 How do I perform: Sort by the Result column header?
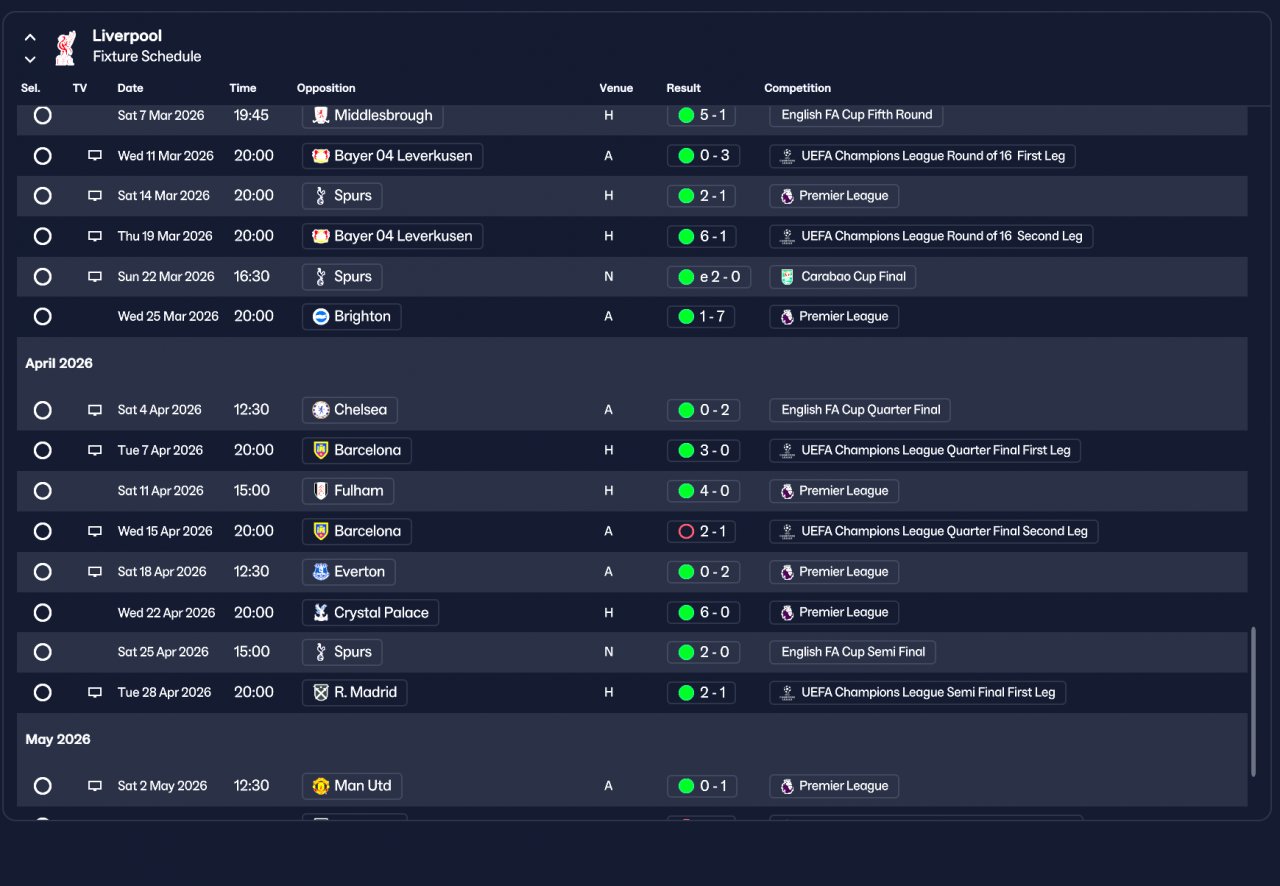click(684, 88)
